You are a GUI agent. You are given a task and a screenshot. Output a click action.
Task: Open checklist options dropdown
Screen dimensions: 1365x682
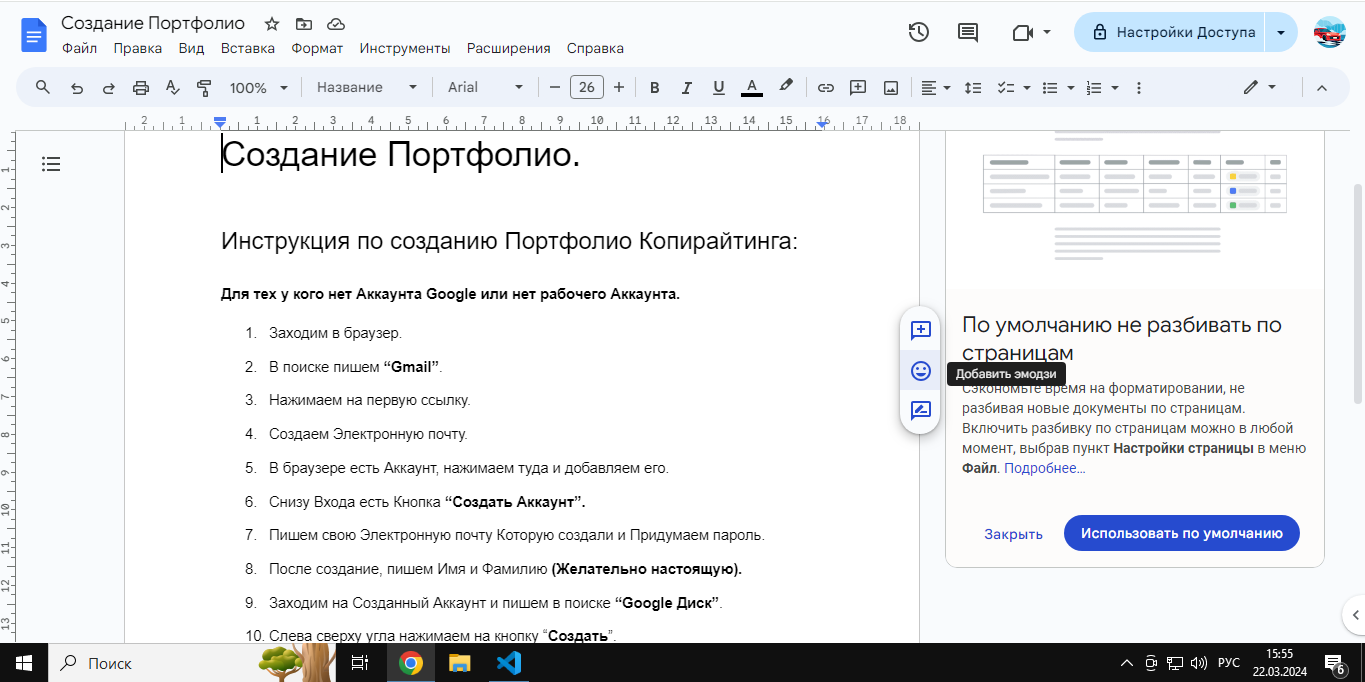pos(1014,87)
